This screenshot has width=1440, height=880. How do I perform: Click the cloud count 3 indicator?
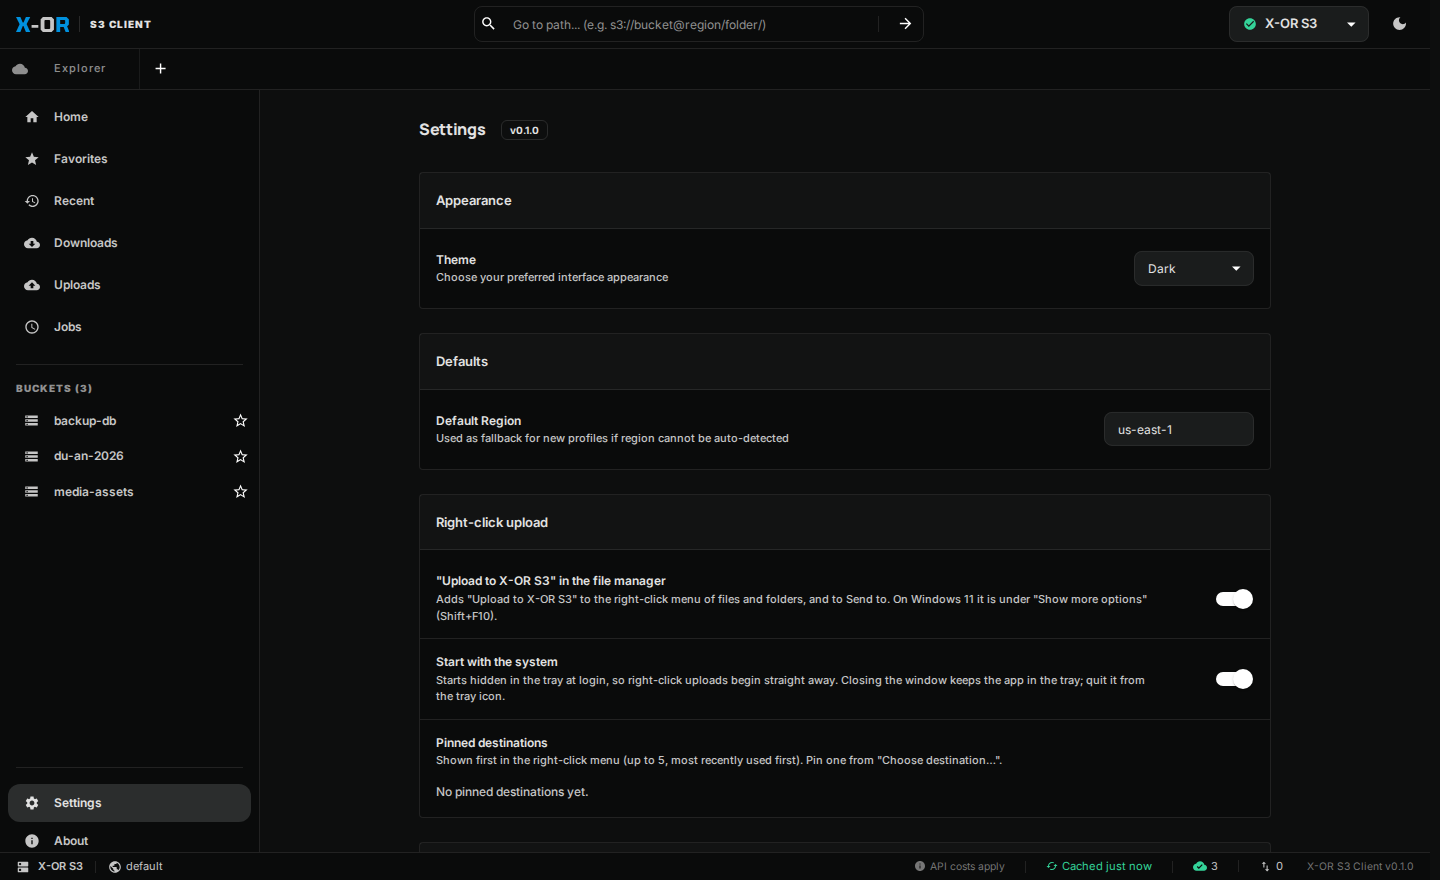click(1206, 866)
